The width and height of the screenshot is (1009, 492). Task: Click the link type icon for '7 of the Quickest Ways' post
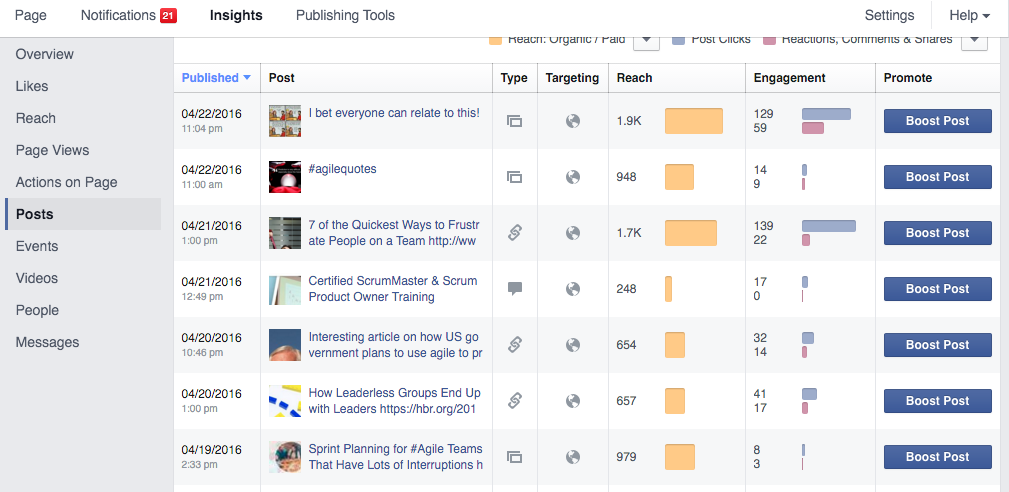click(514, 233)
